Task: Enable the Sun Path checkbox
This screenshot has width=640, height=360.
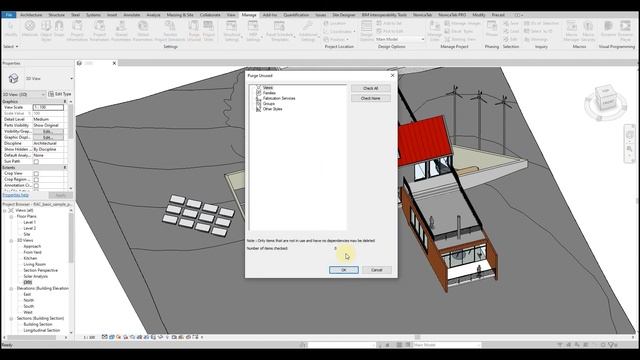Action: click(x=36, y=162)
